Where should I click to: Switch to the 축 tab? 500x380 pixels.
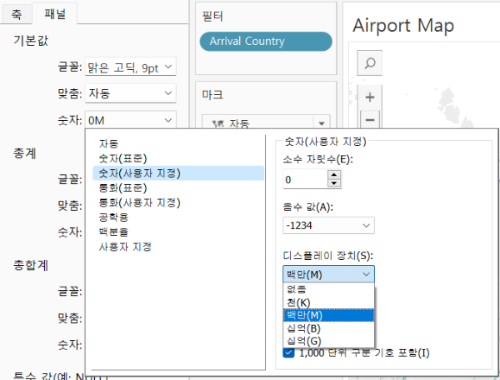(17, 14)
